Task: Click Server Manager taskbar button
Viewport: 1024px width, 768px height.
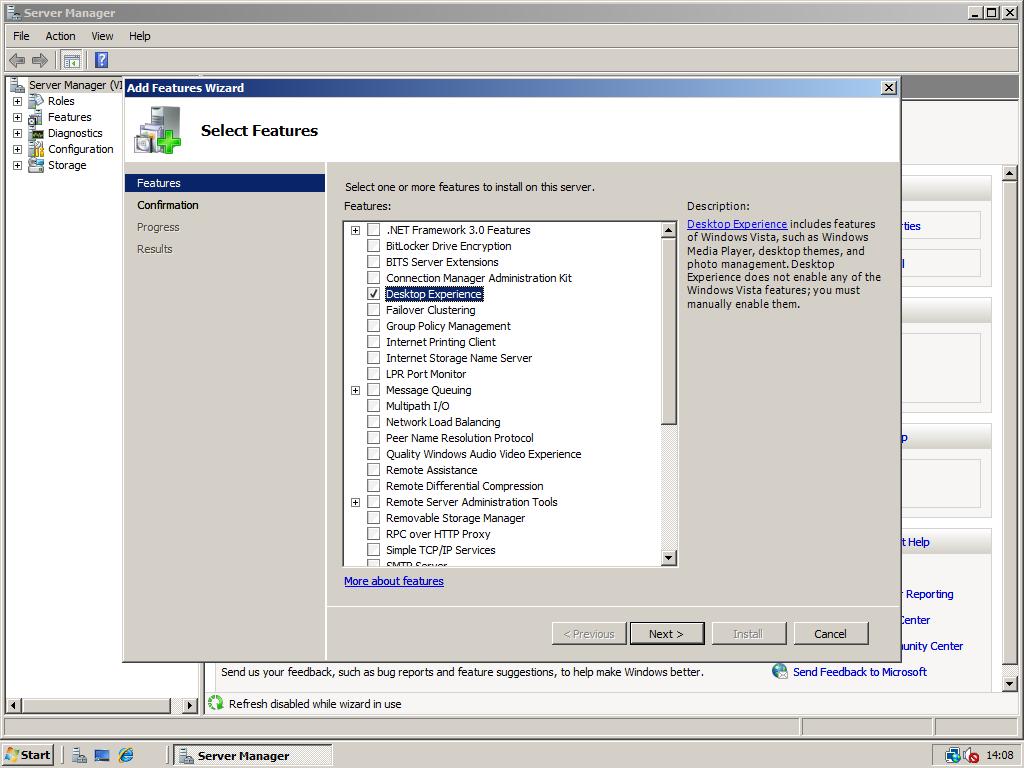Action: click(x=253, y=756)
